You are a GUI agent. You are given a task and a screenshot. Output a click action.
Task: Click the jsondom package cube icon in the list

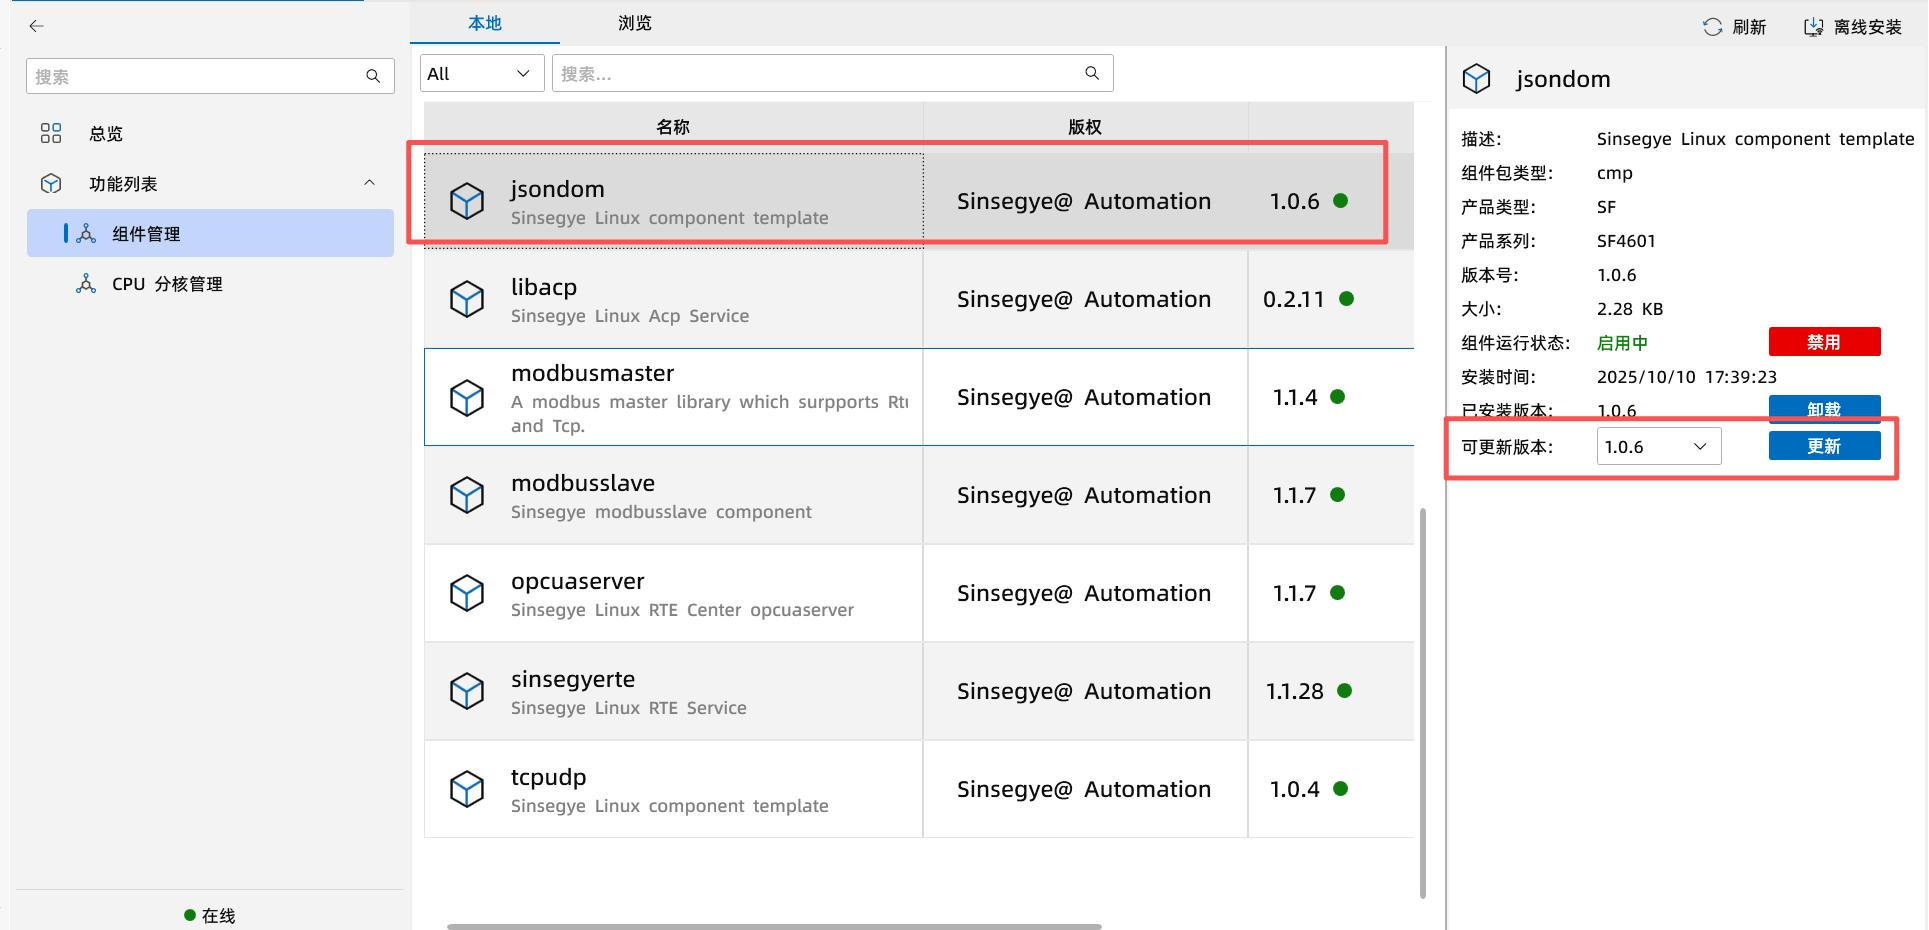(467, 201)
